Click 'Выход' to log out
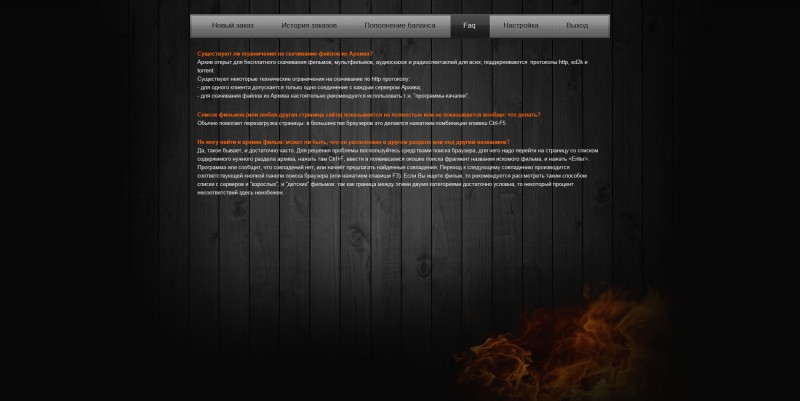 (577, 26)
